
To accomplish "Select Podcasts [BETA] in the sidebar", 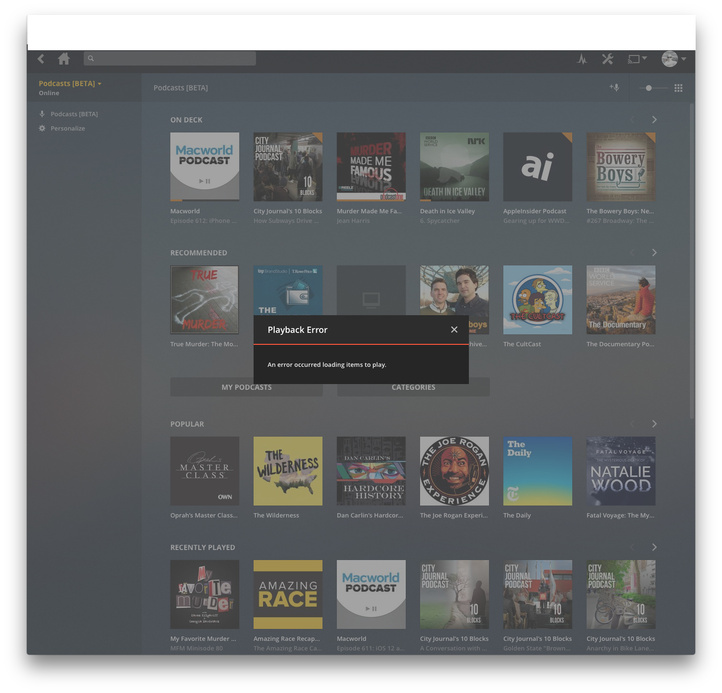I will click(74, 114).
